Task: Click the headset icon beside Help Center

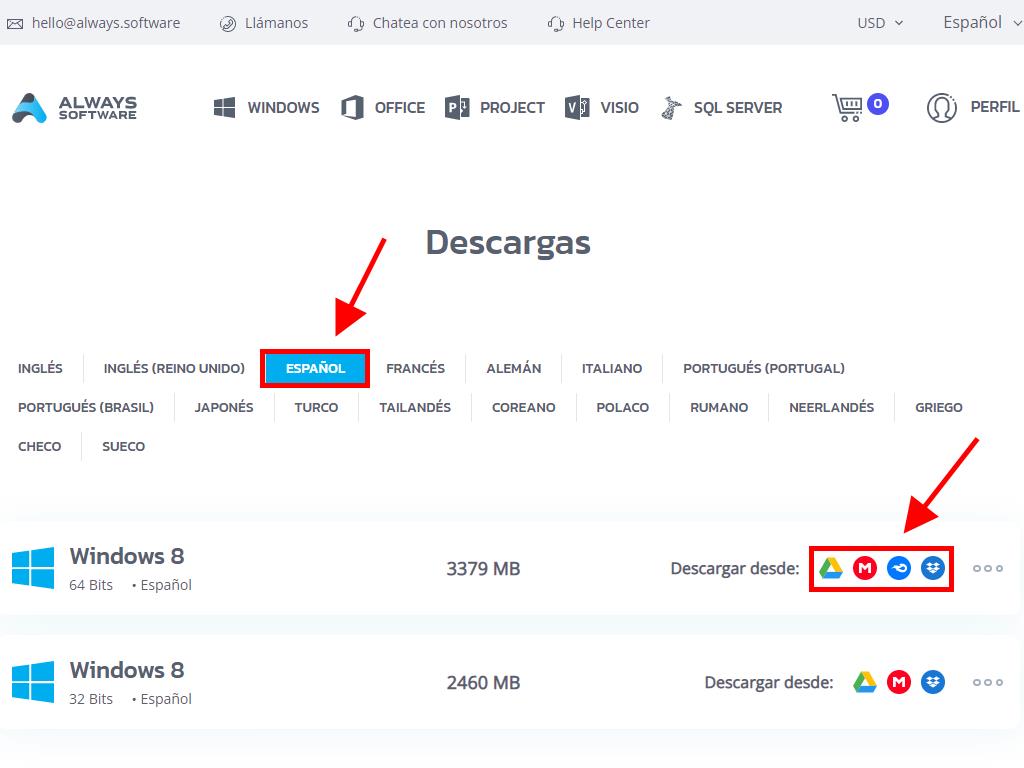Action: coord(556,24)
